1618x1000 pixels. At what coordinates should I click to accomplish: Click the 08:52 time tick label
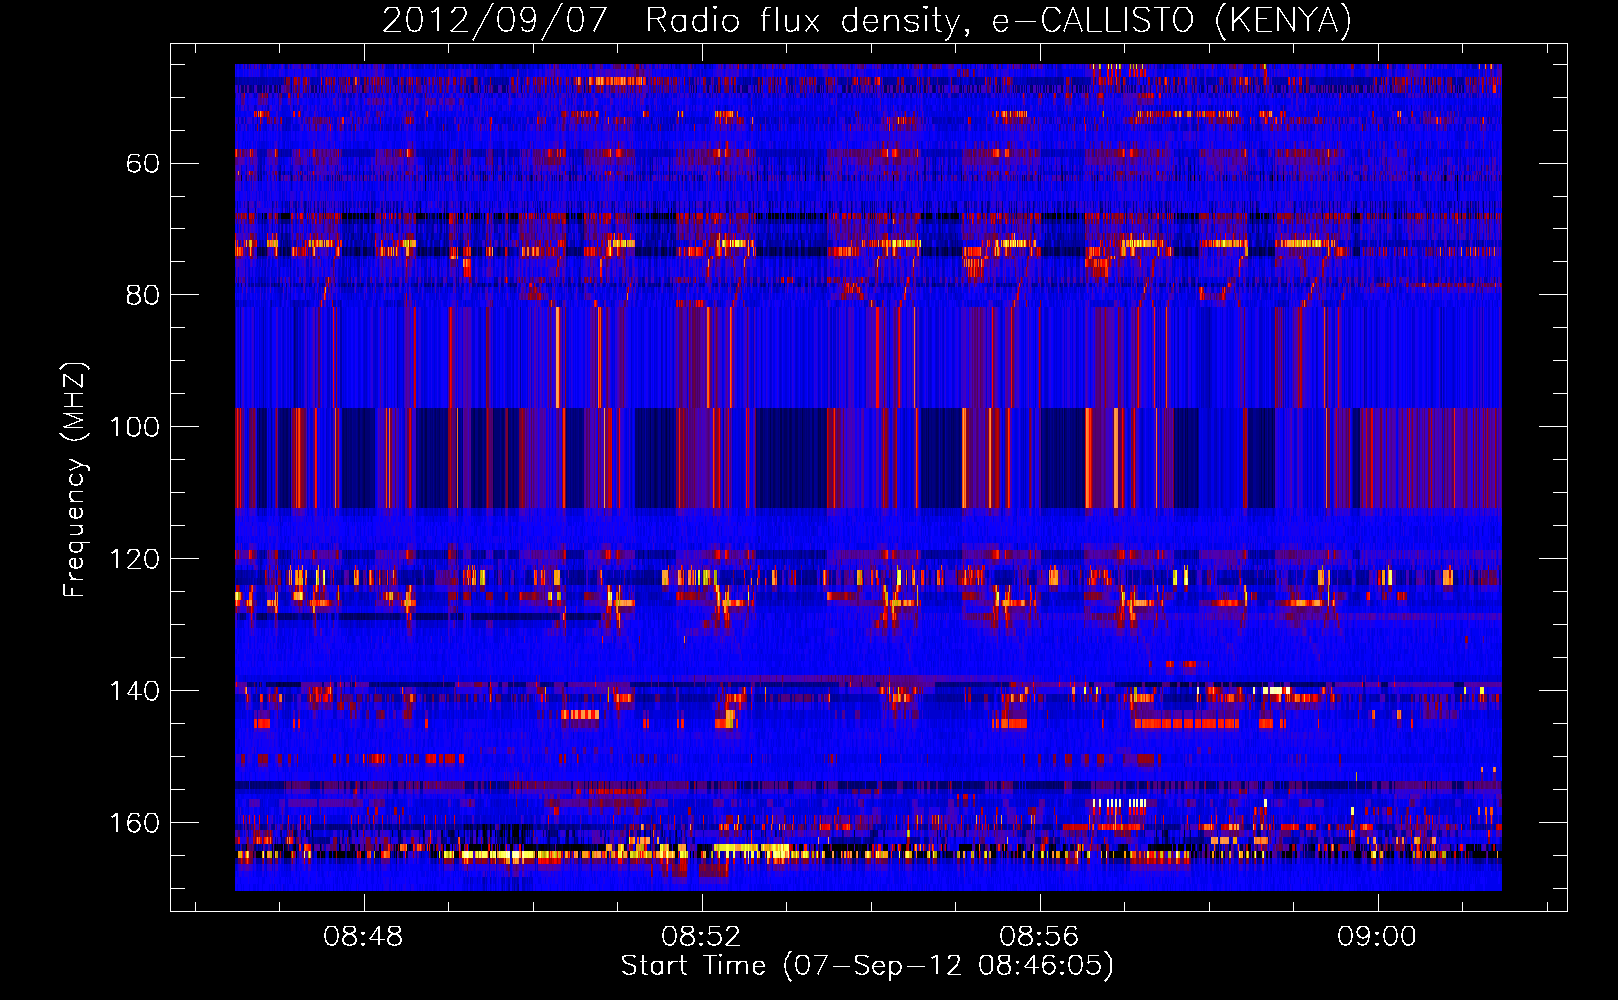pyautogui.click(x=701, y=936)
